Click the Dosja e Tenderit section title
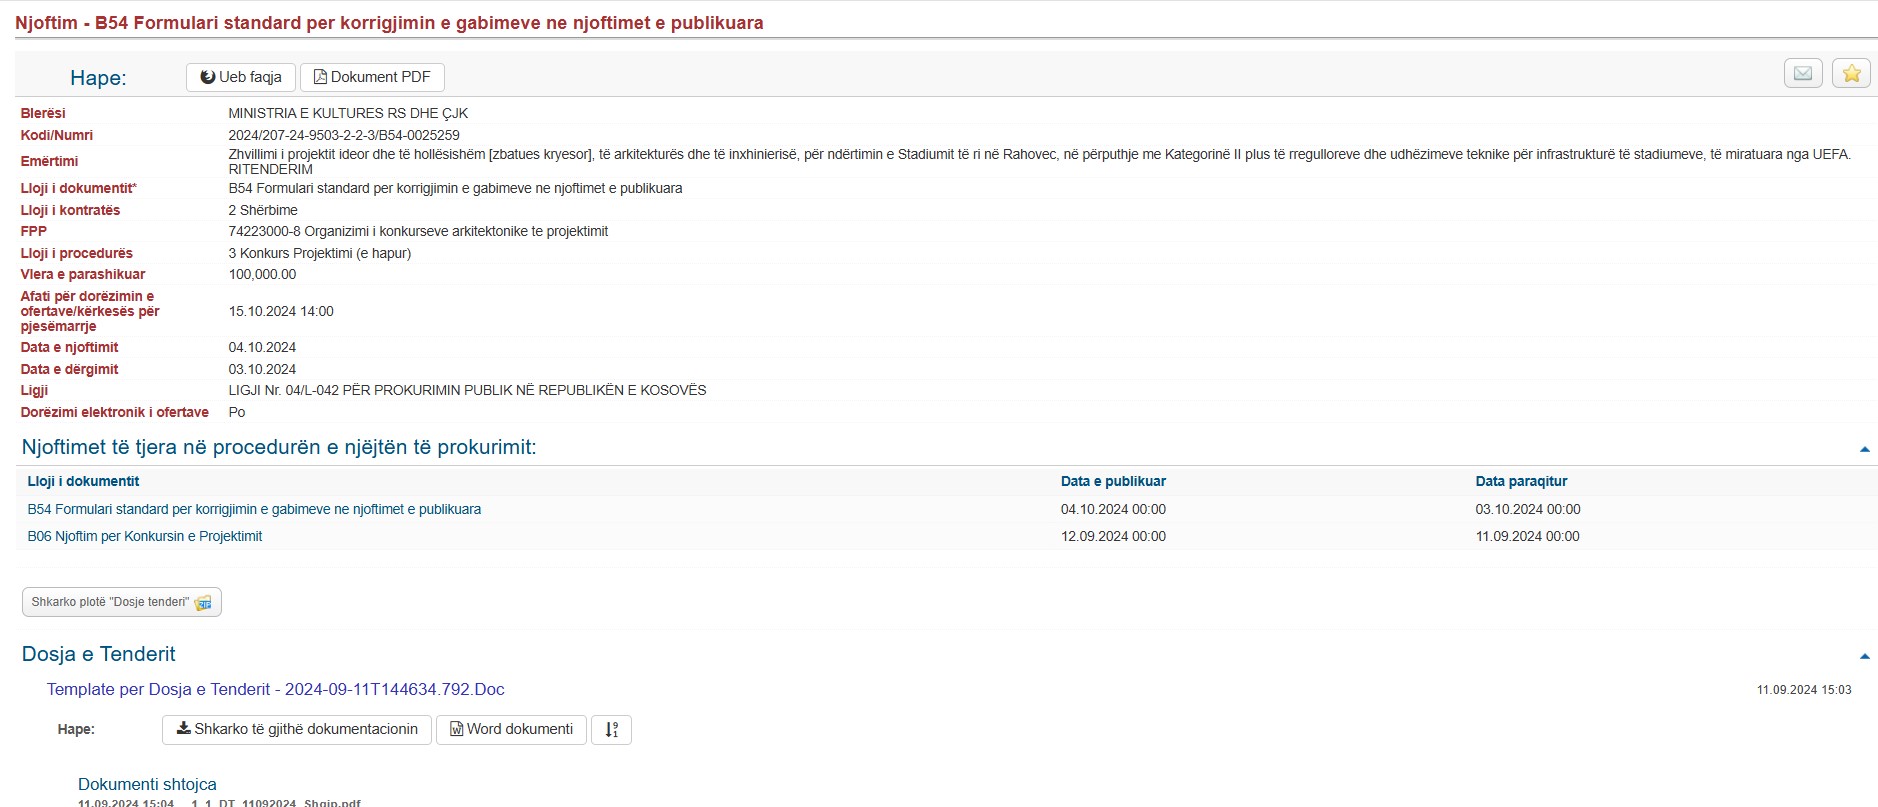 98,654
